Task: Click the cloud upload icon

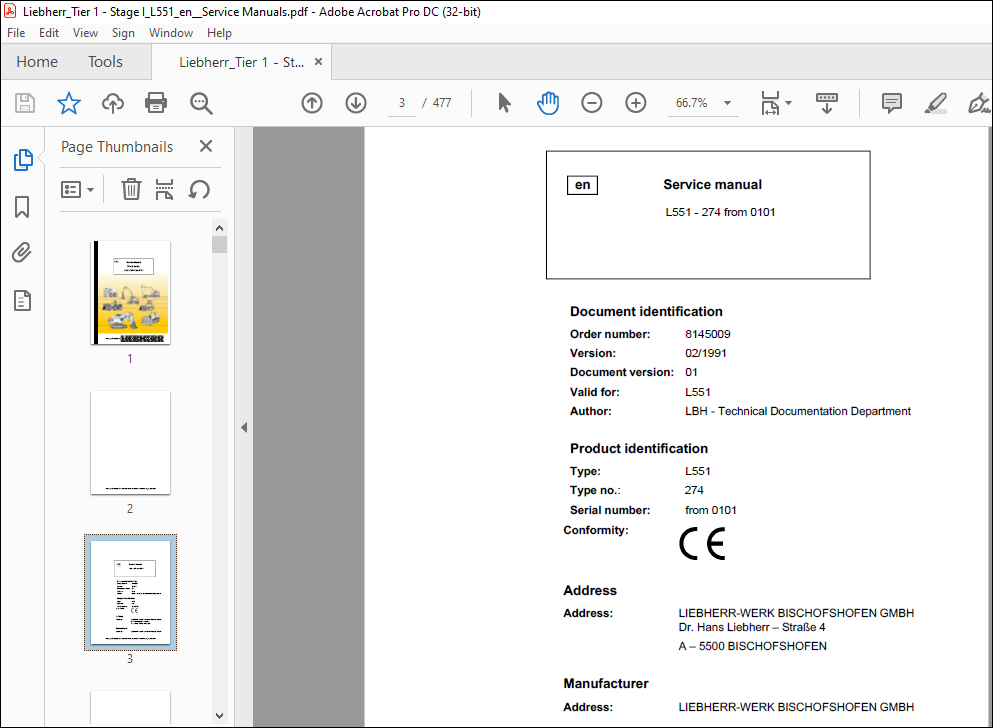Action: (113, 103)
